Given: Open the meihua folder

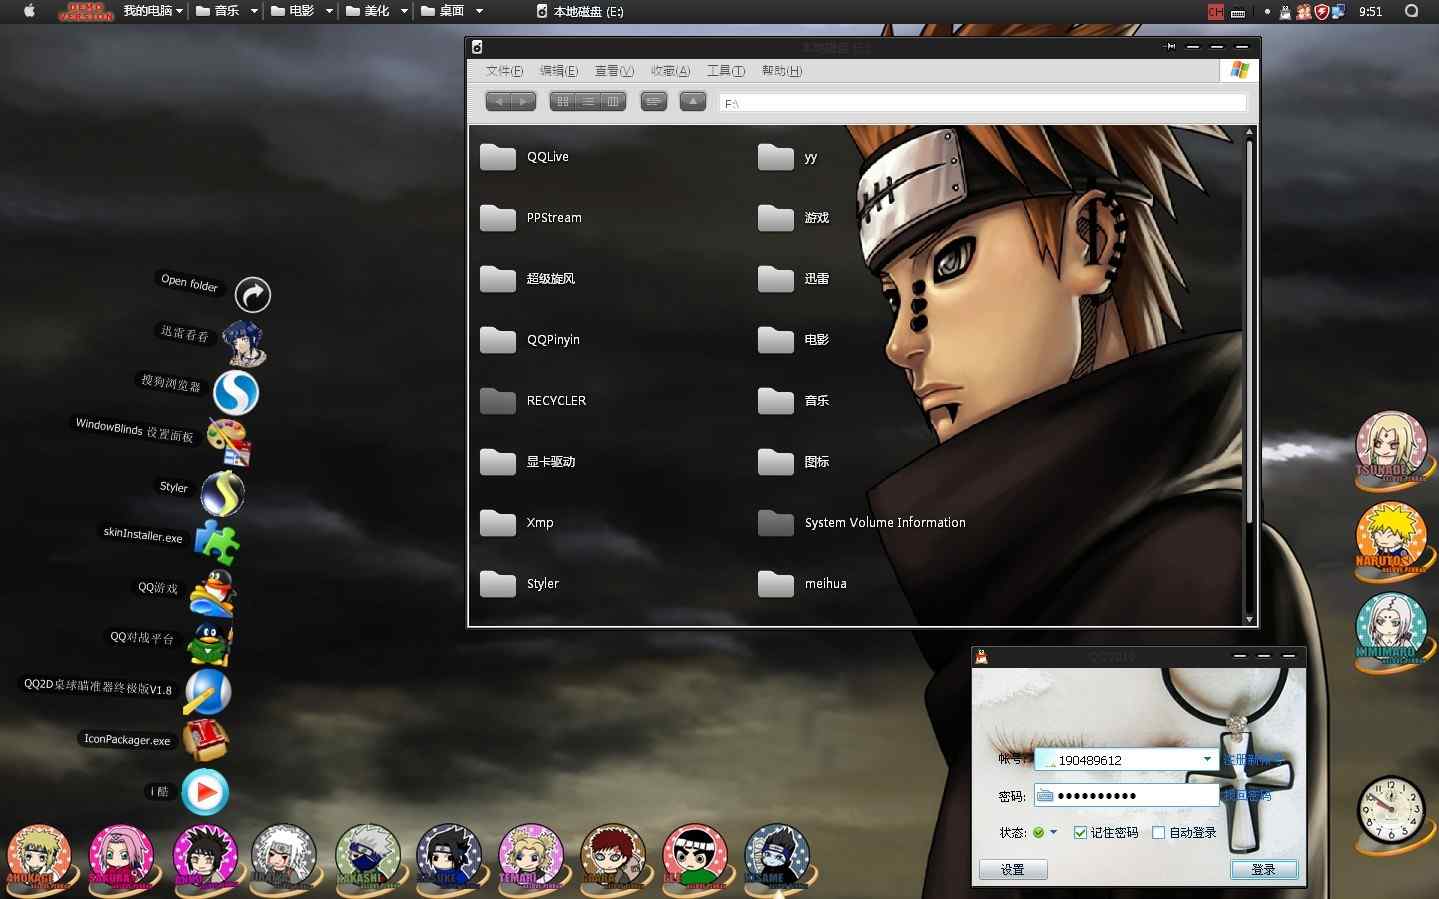Looking at the screenshot, I should (802, 584).
